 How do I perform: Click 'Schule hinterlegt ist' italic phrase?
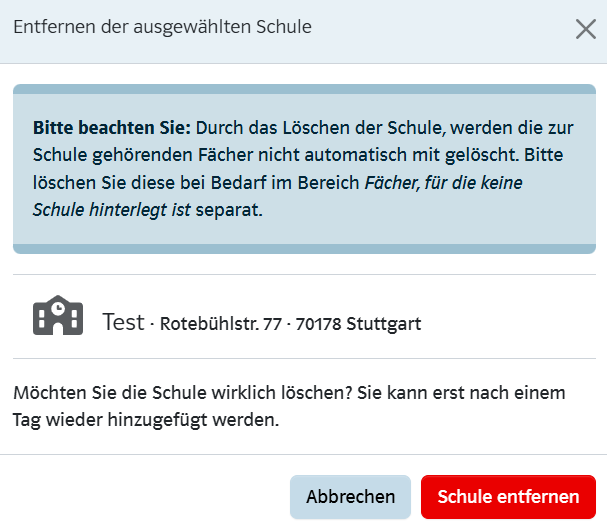pyautogui.click(x=110, y=210)
